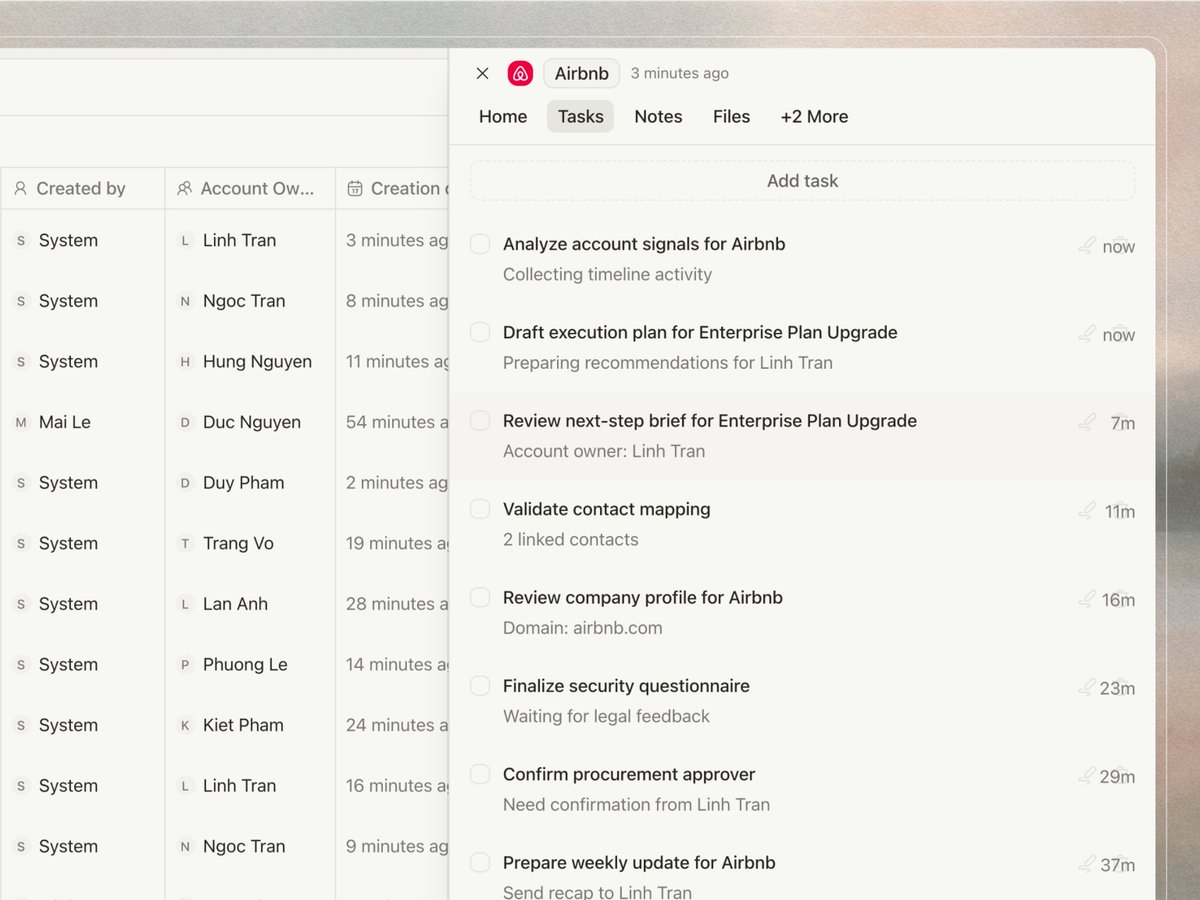Mark Review next-step brief task complete
This screenshot has width=1200, height=900.
(480, 420)
